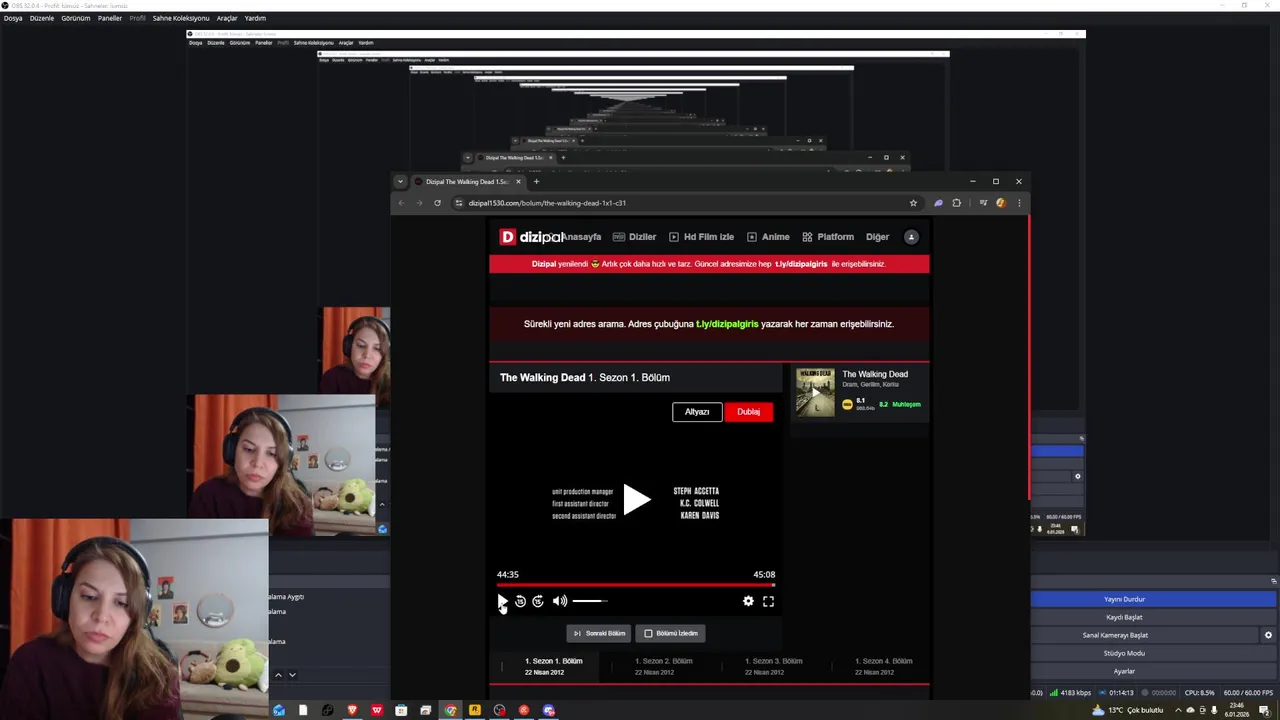1280x720 pixels.
Task: Play the video with the bottom-bar play icon
Action: pyautogui.click(x=502, y=601)
